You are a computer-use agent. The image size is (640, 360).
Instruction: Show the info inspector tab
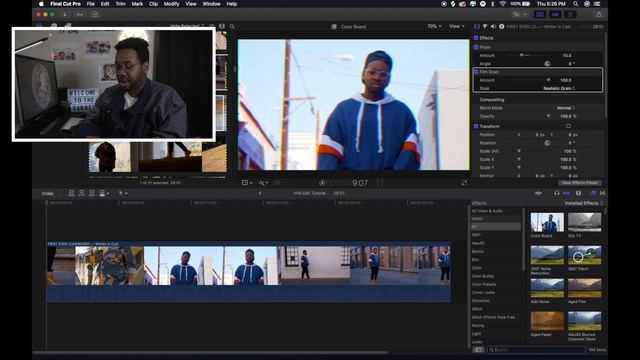[502, 27]
